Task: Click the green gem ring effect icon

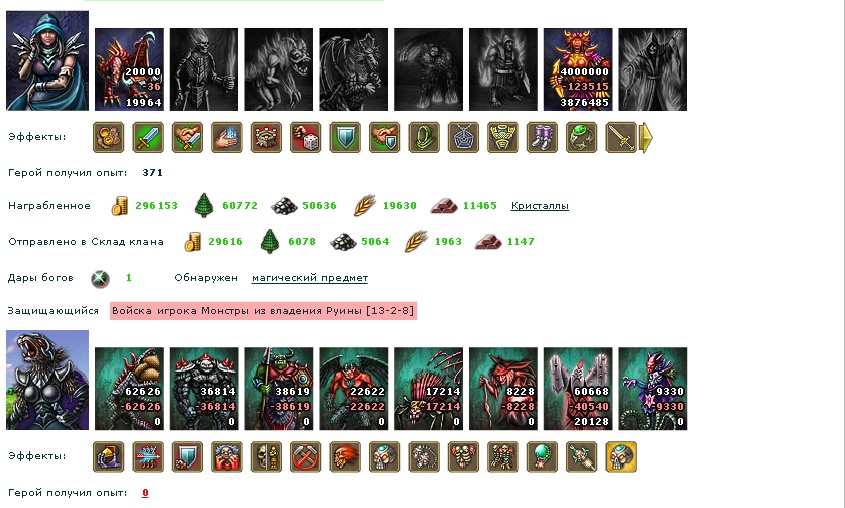Action: [581, 137]
